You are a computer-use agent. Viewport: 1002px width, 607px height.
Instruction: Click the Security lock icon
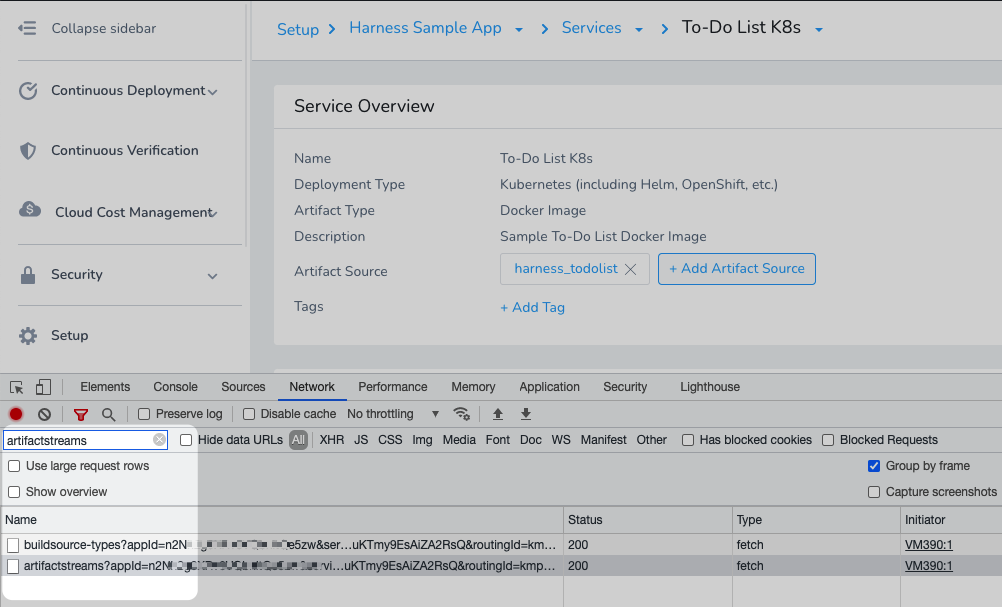pos(28,275)
